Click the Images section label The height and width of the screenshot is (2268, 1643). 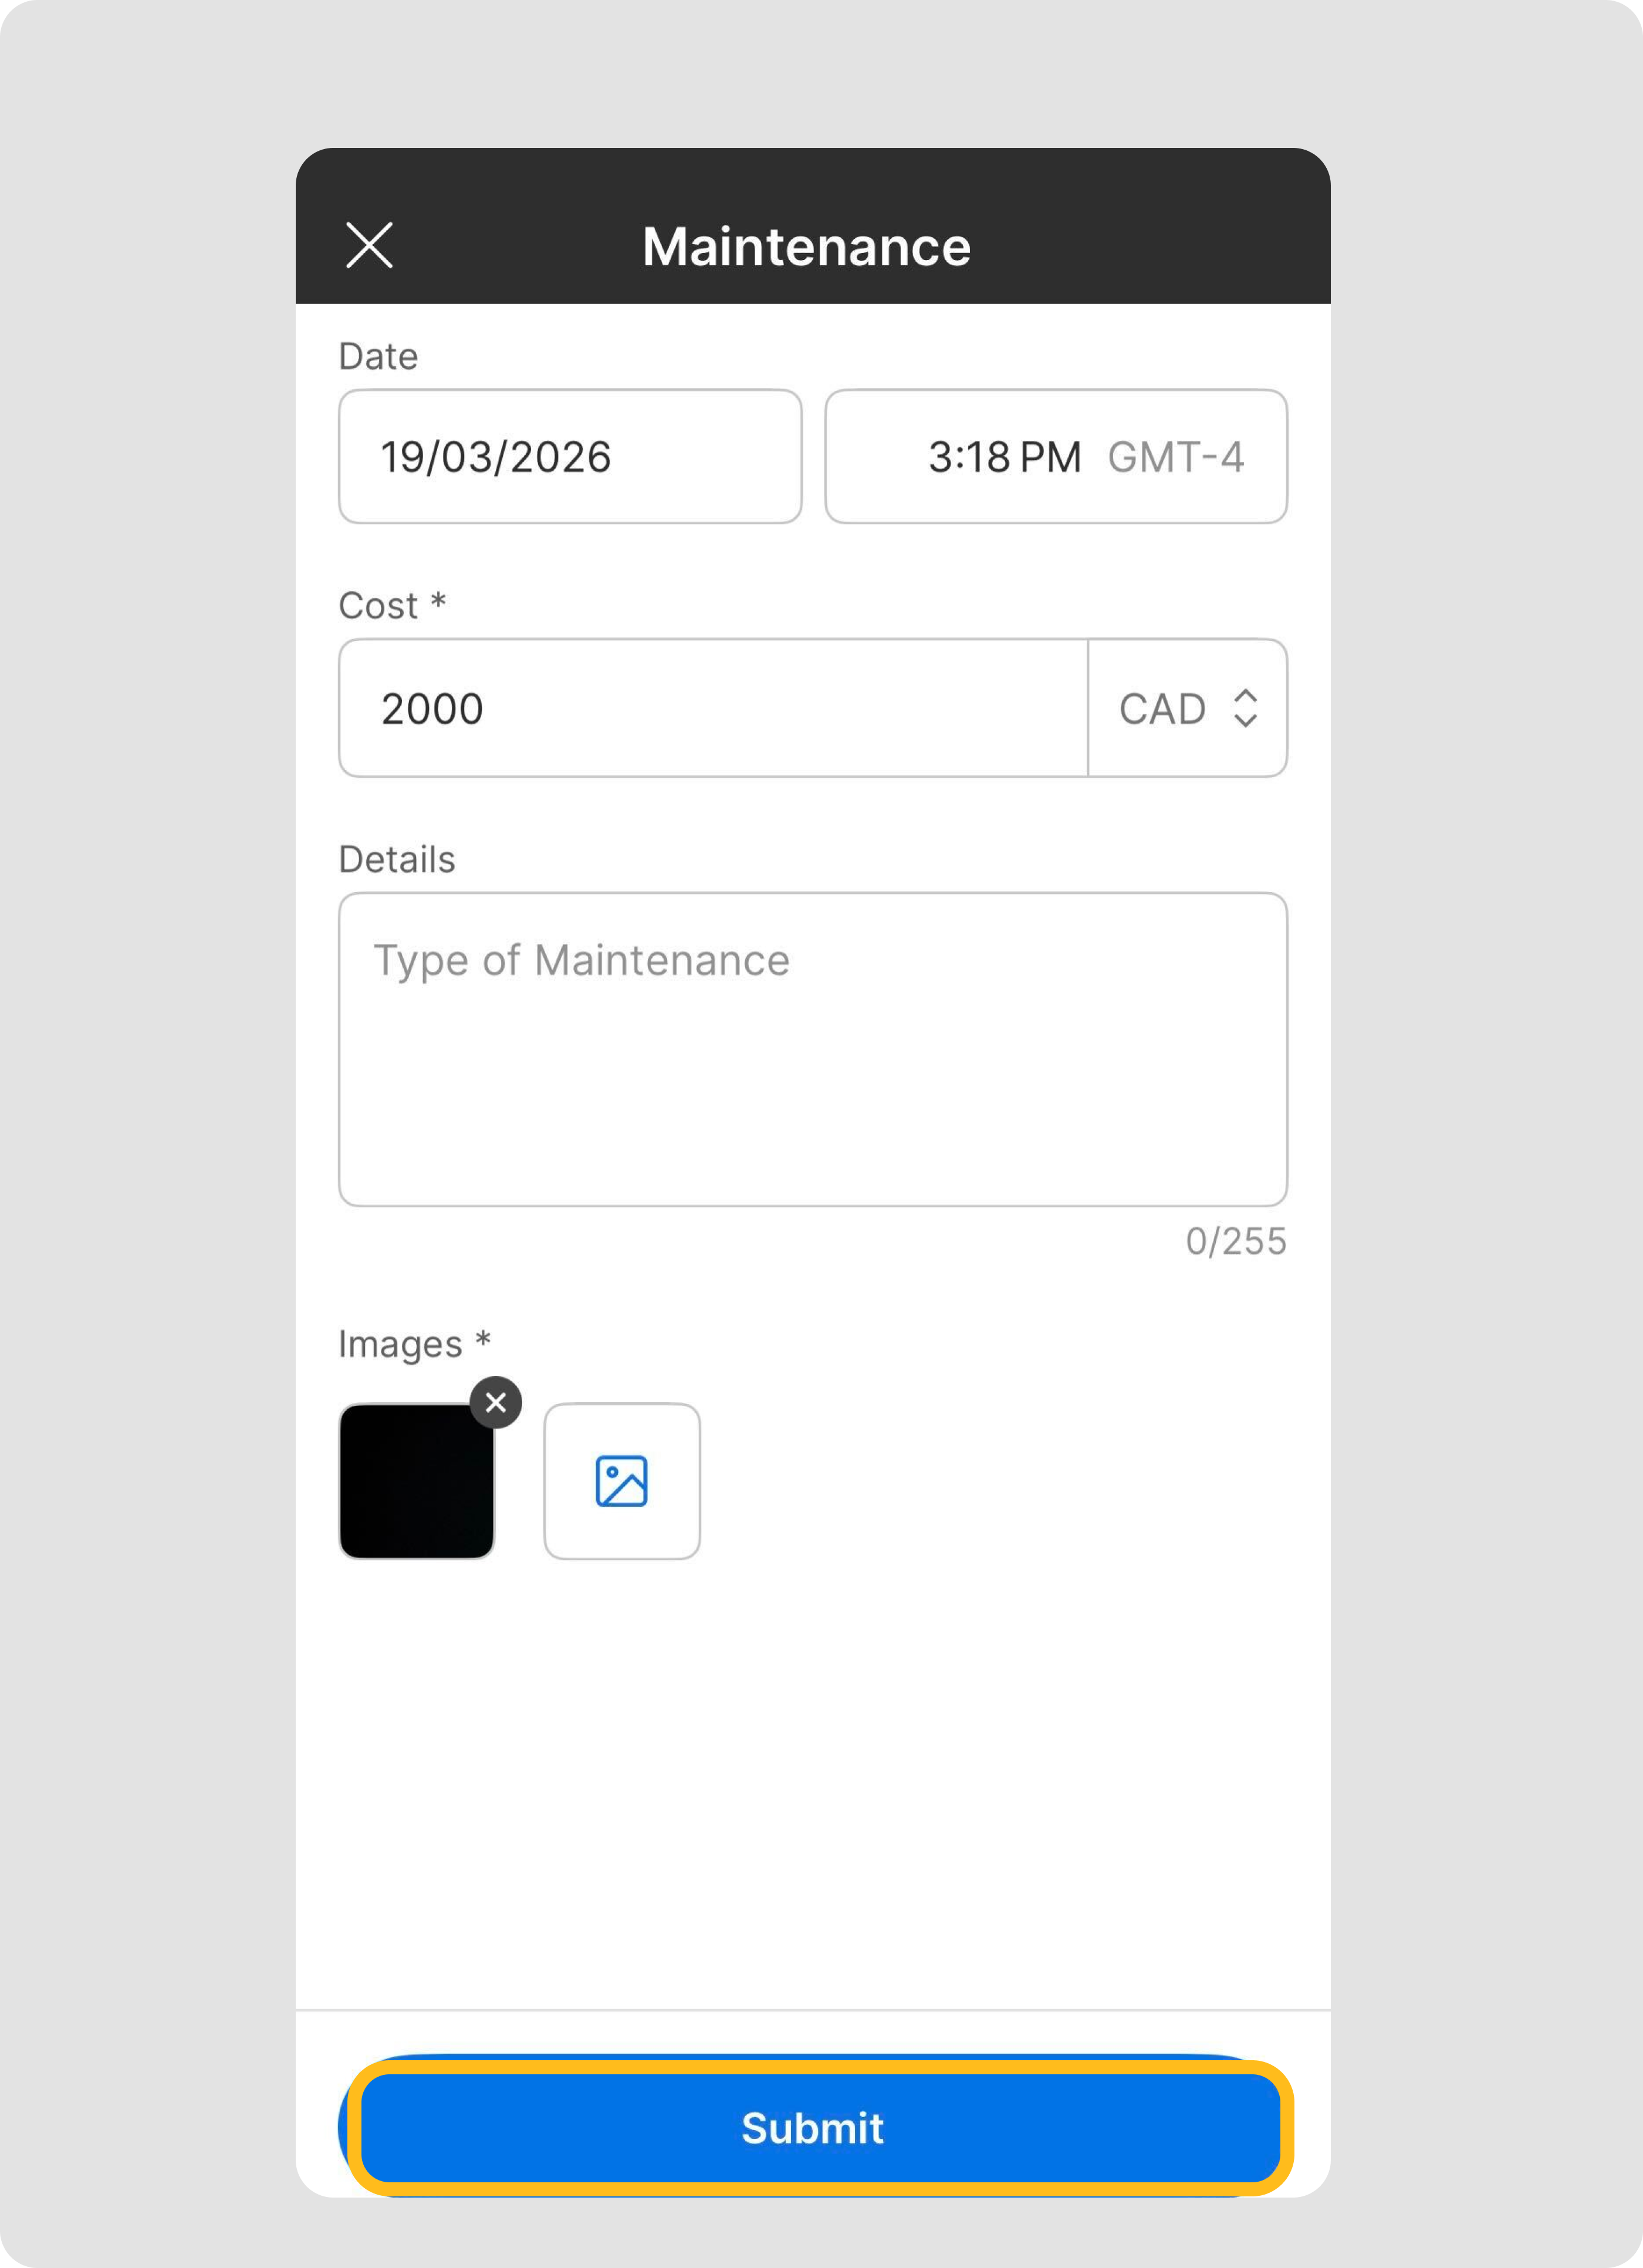click(400, 1344)
